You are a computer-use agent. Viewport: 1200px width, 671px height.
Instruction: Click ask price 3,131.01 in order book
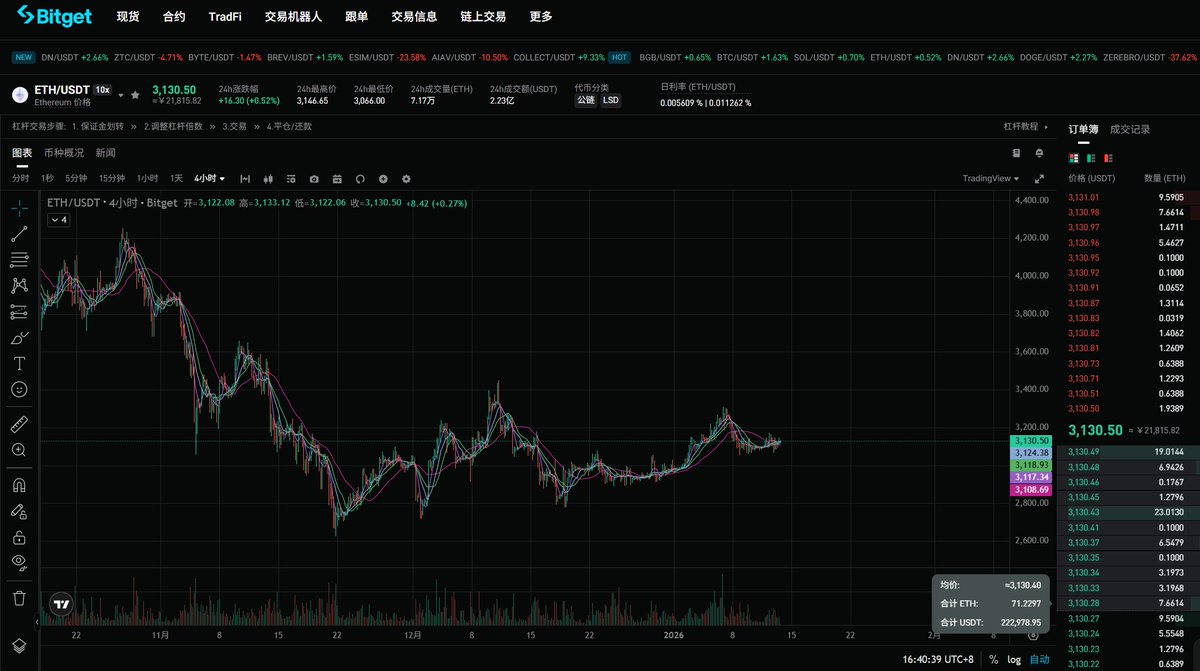tap(1084, 197)
